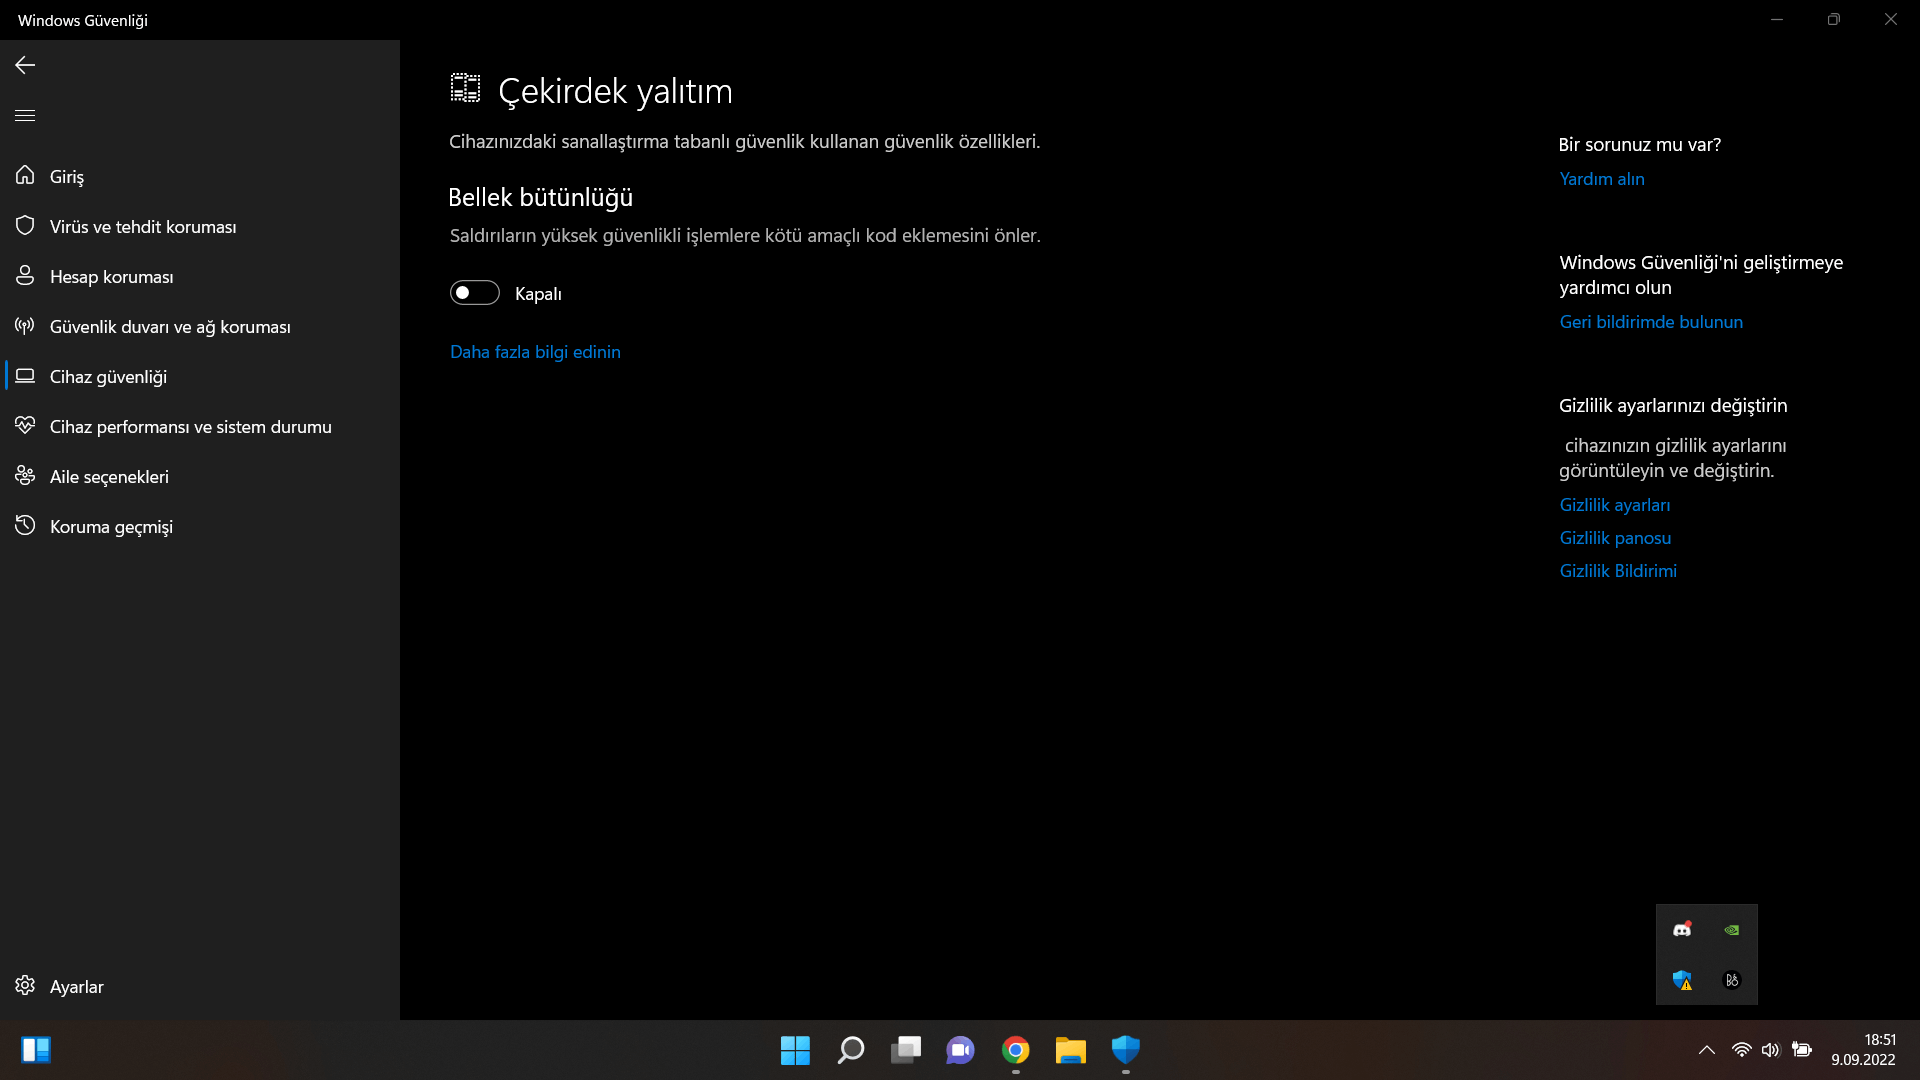Viewport: 1920px width, 1080px height.
Task: Open Koruma geçmişi history
Action: coord(110,526)
